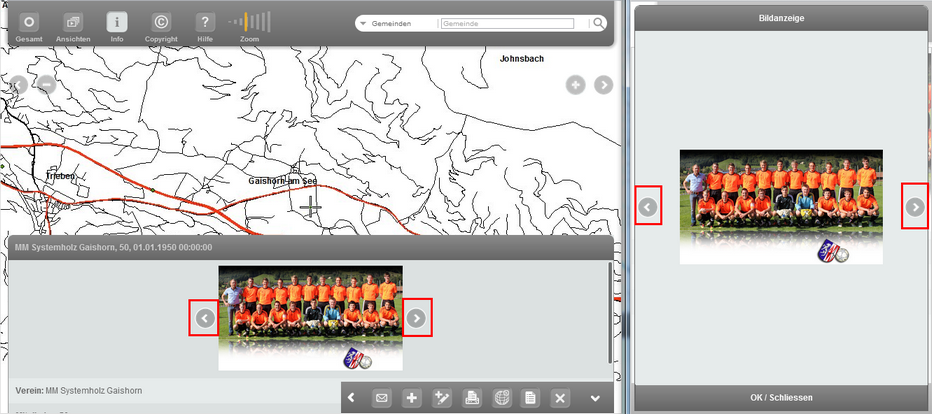Open the Ansichten views icon
The width and height of the screenshot is (932, 414).
(x=73, y=23)
